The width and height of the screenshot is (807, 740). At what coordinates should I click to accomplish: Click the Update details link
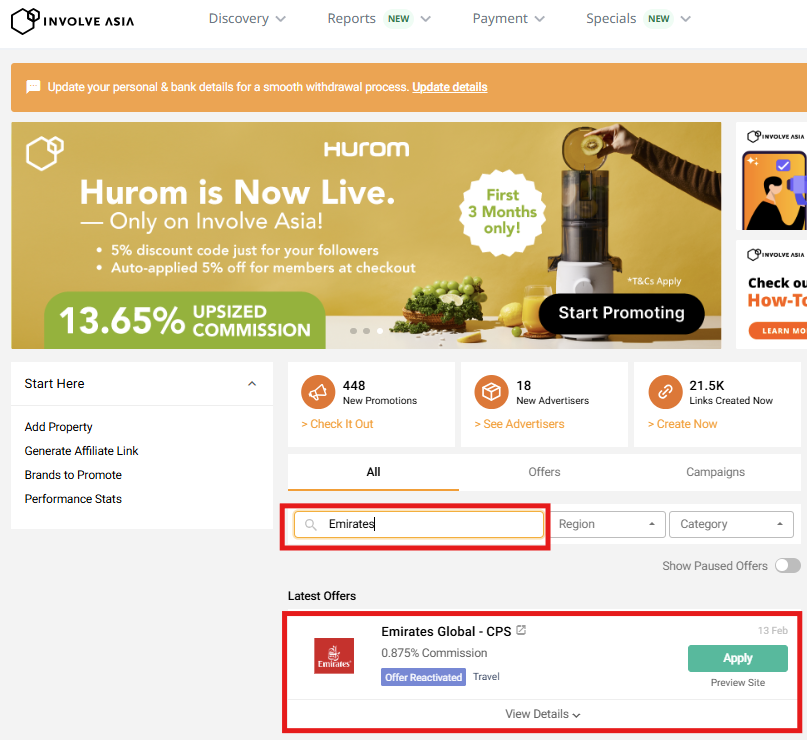click(449, 87)
